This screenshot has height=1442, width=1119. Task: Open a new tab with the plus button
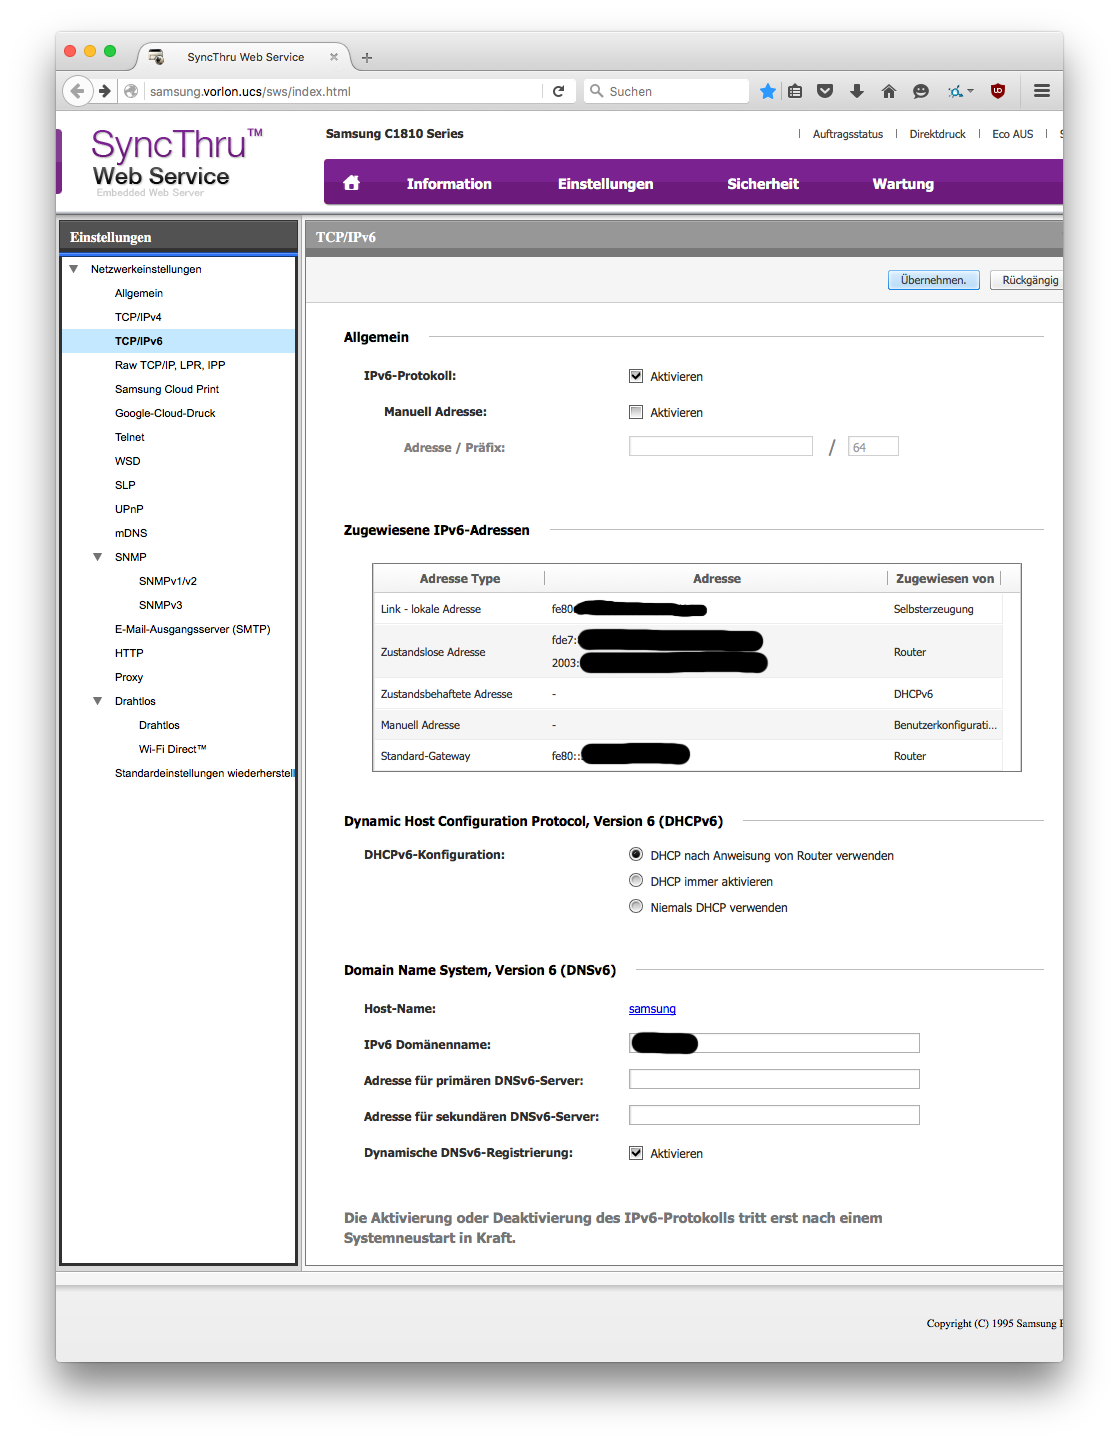click(x=367, y=58)
